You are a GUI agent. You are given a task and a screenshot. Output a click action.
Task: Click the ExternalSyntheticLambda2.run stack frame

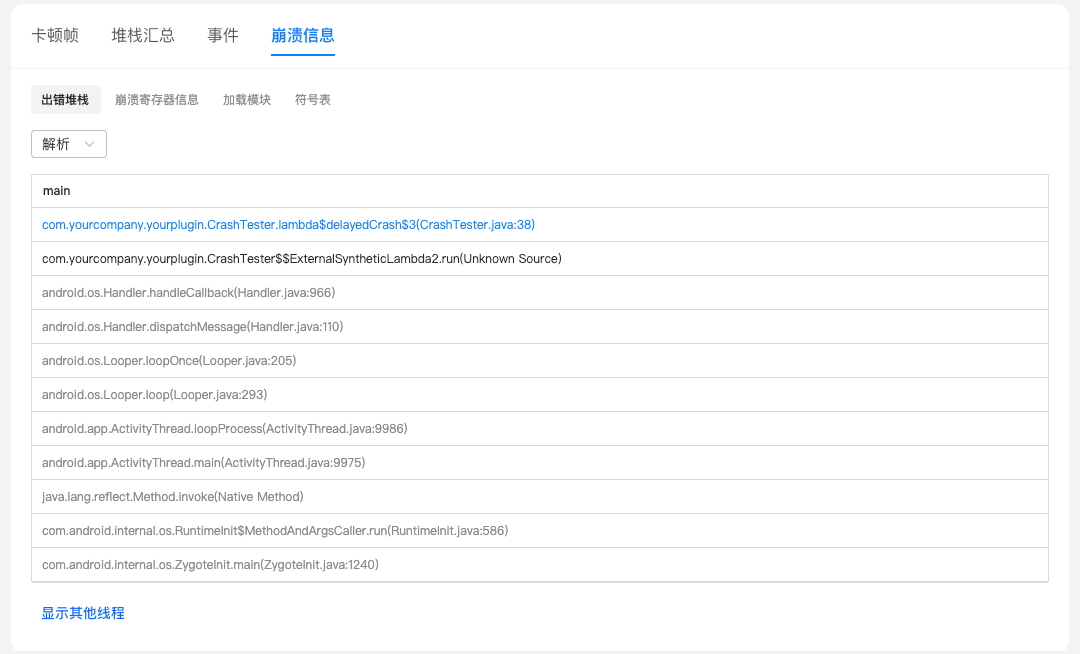pyautogui.click(x=301, y=259)
